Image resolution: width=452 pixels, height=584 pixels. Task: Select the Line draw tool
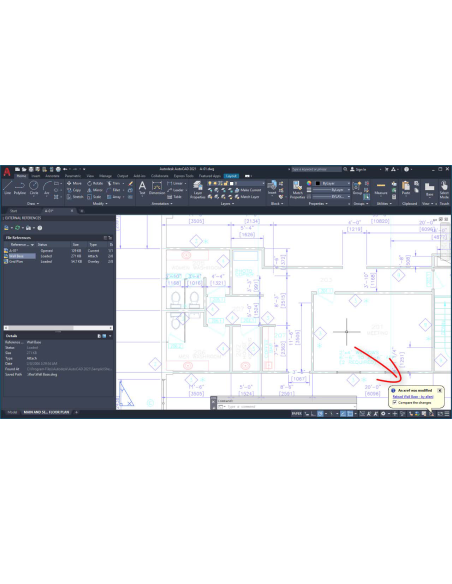(x=7, y=187)
